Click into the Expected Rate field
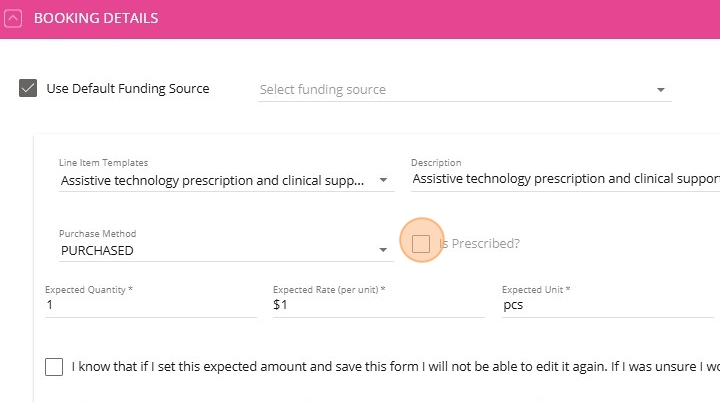The image size is (720, 402). click(378, 306)
